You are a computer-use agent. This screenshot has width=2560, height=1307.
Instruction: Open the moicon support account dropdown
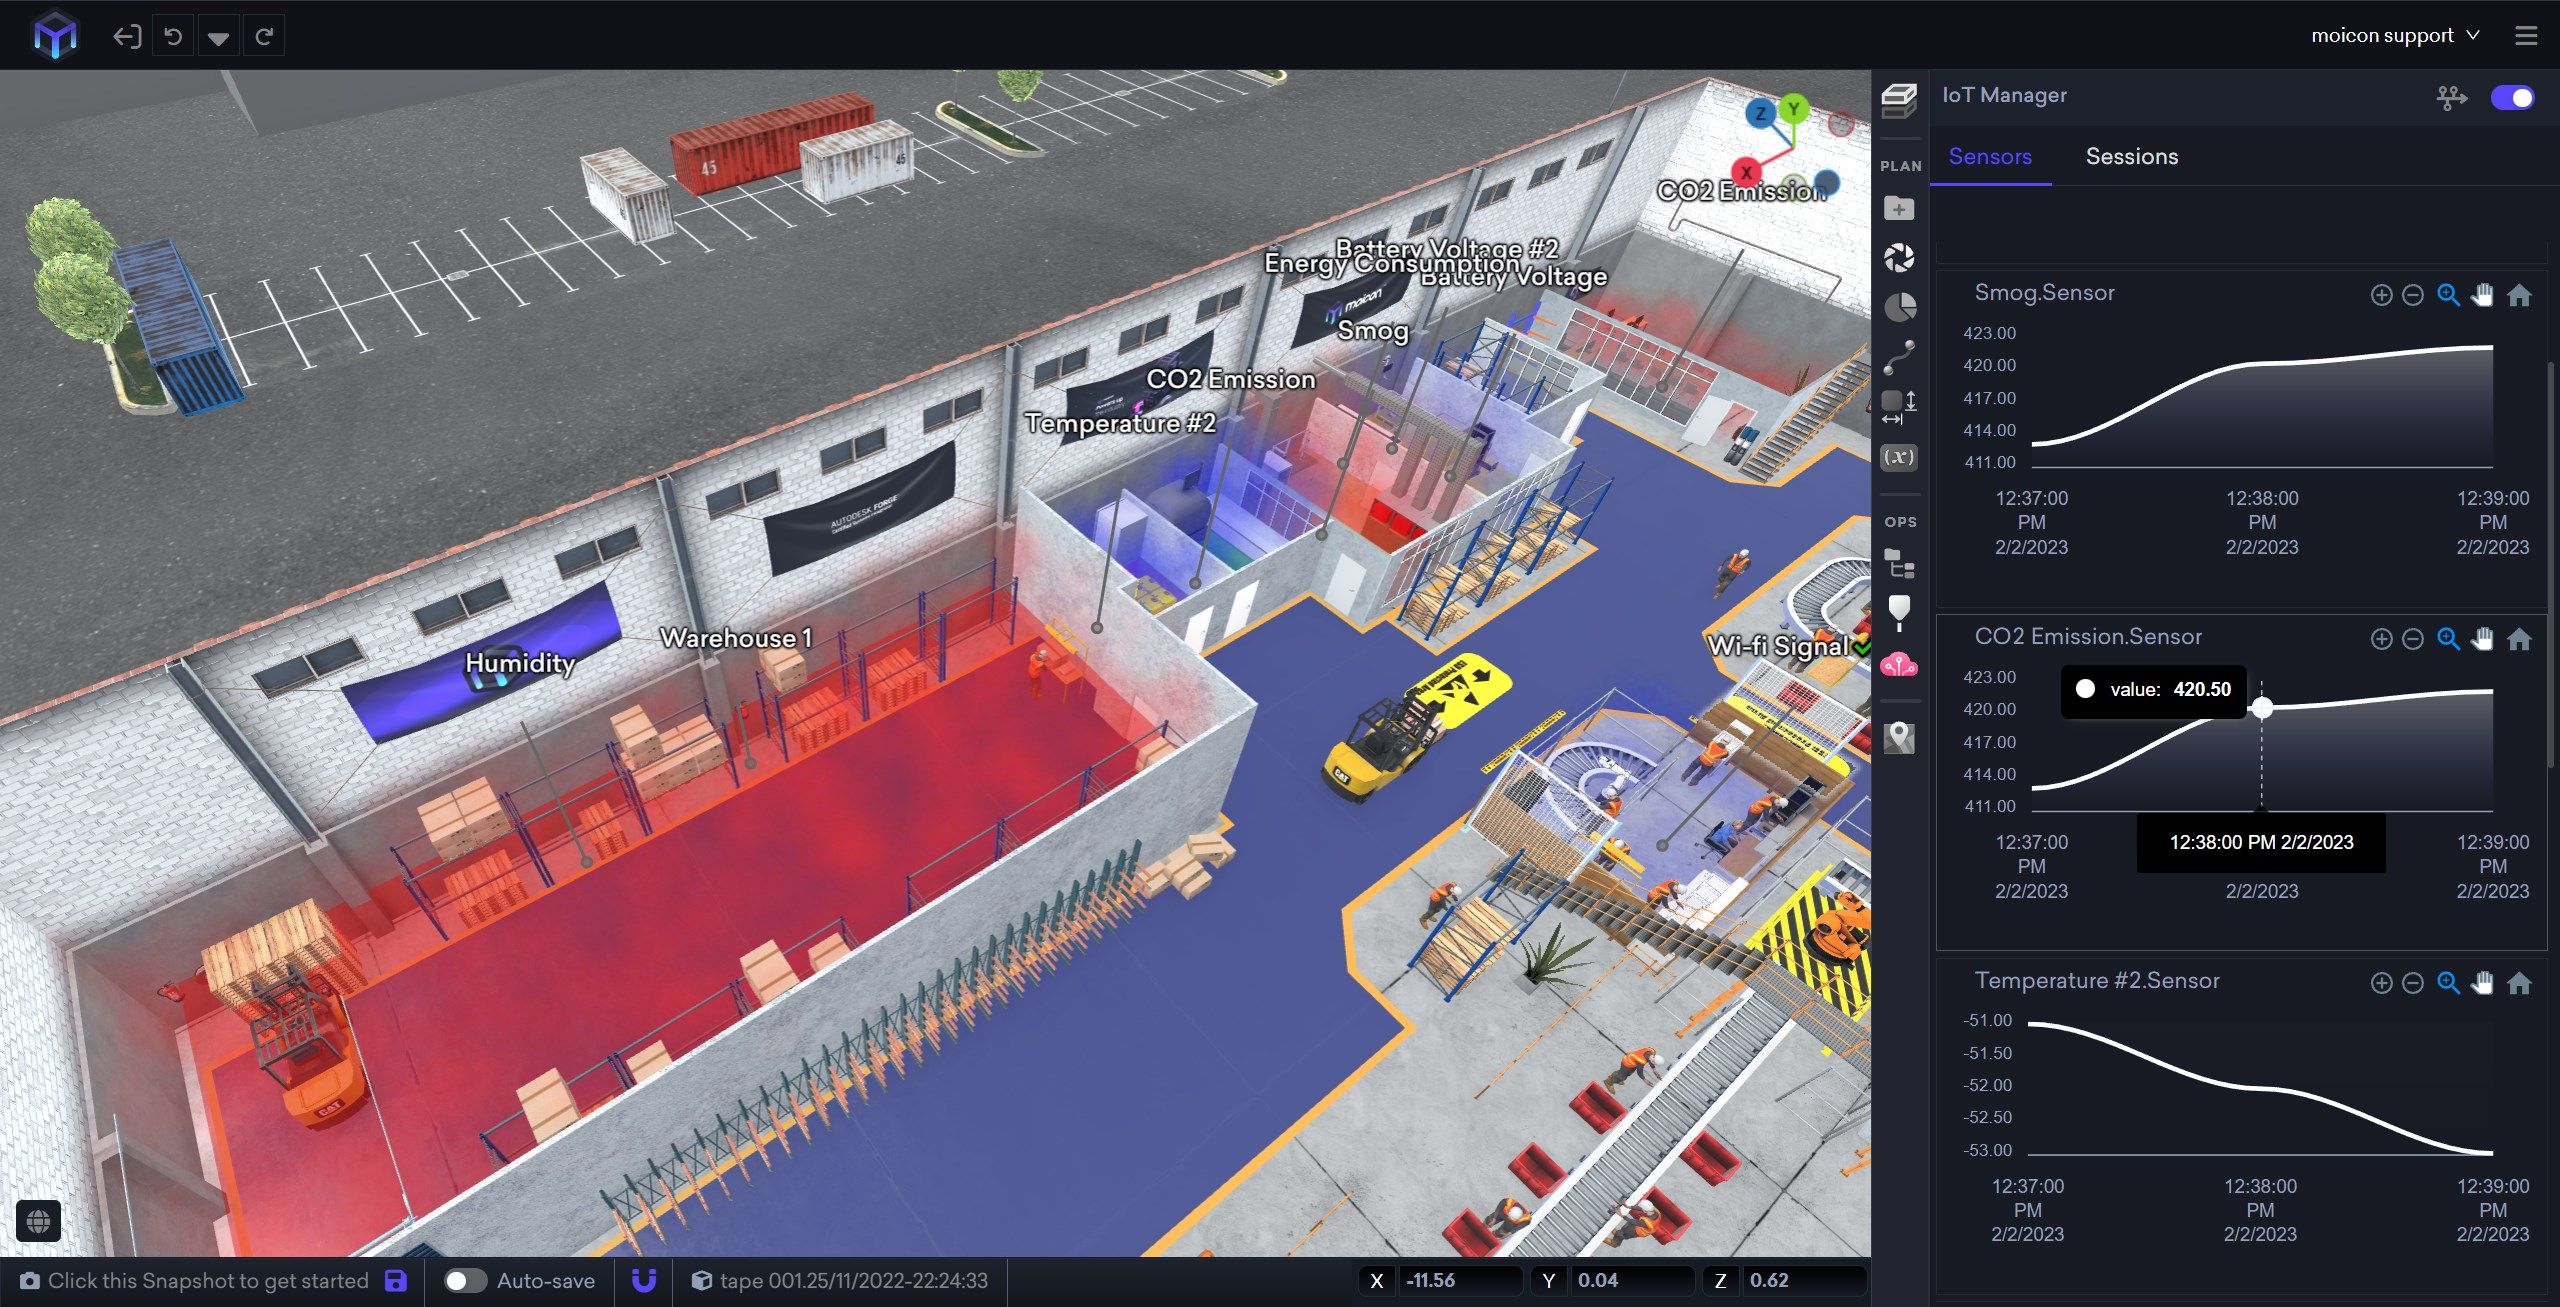click(x=2394, y=35)
